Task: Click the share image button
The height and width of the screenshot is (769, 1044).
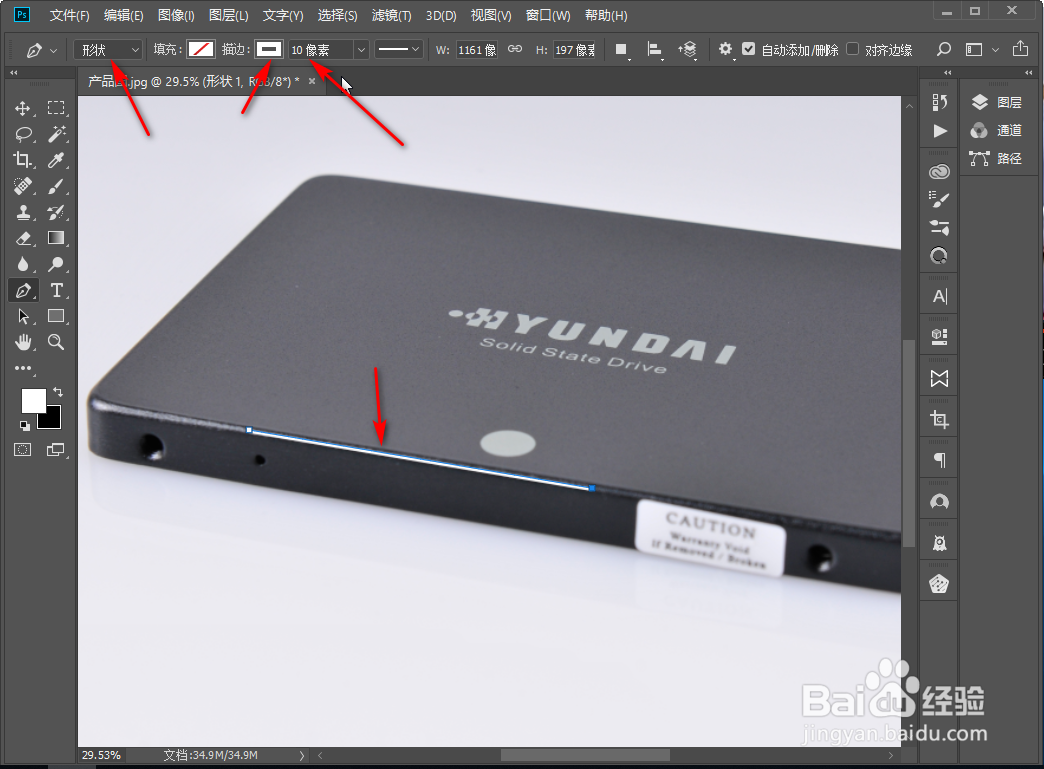Action: [x=1020, y=49]
